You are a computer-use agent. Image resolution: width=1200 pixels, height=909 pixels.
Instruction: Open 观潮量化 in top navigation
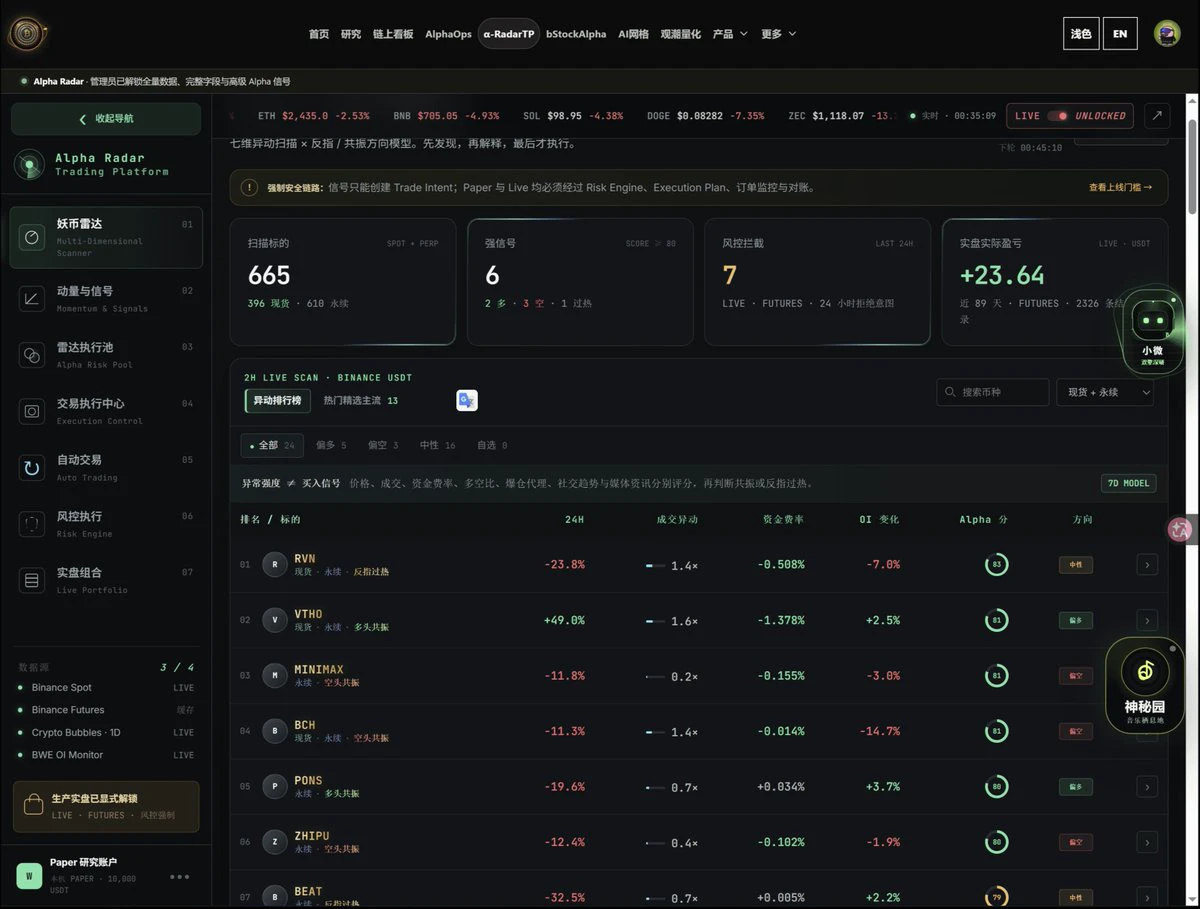[x=681, y=34]
